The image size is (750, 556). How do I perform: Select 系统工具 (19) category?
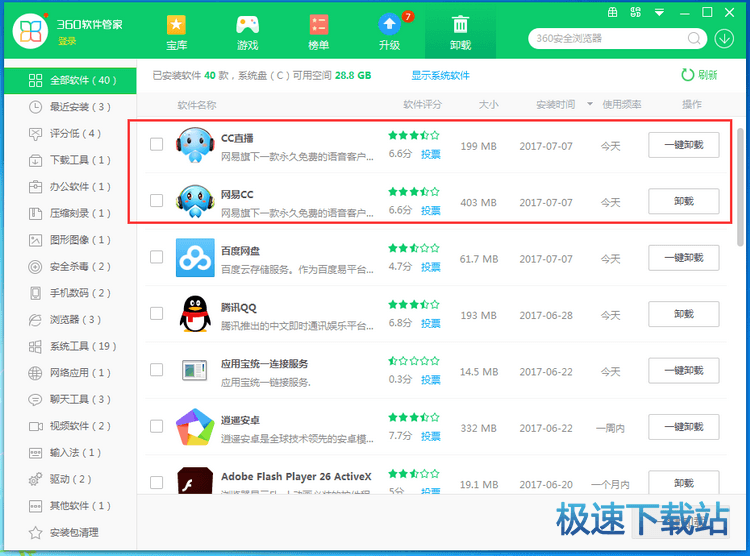point(70,346)
